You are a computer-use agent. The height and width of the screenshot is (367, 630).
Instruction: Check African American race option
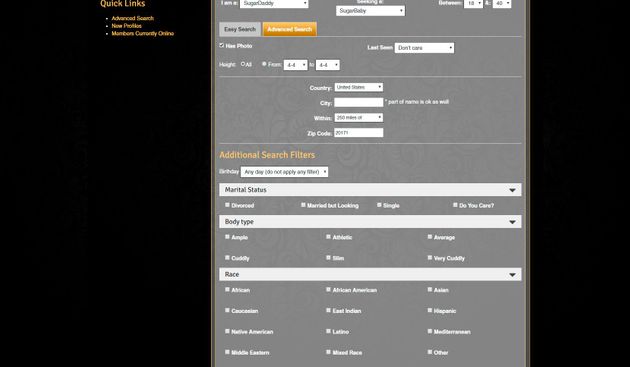(x=328, y=289)
